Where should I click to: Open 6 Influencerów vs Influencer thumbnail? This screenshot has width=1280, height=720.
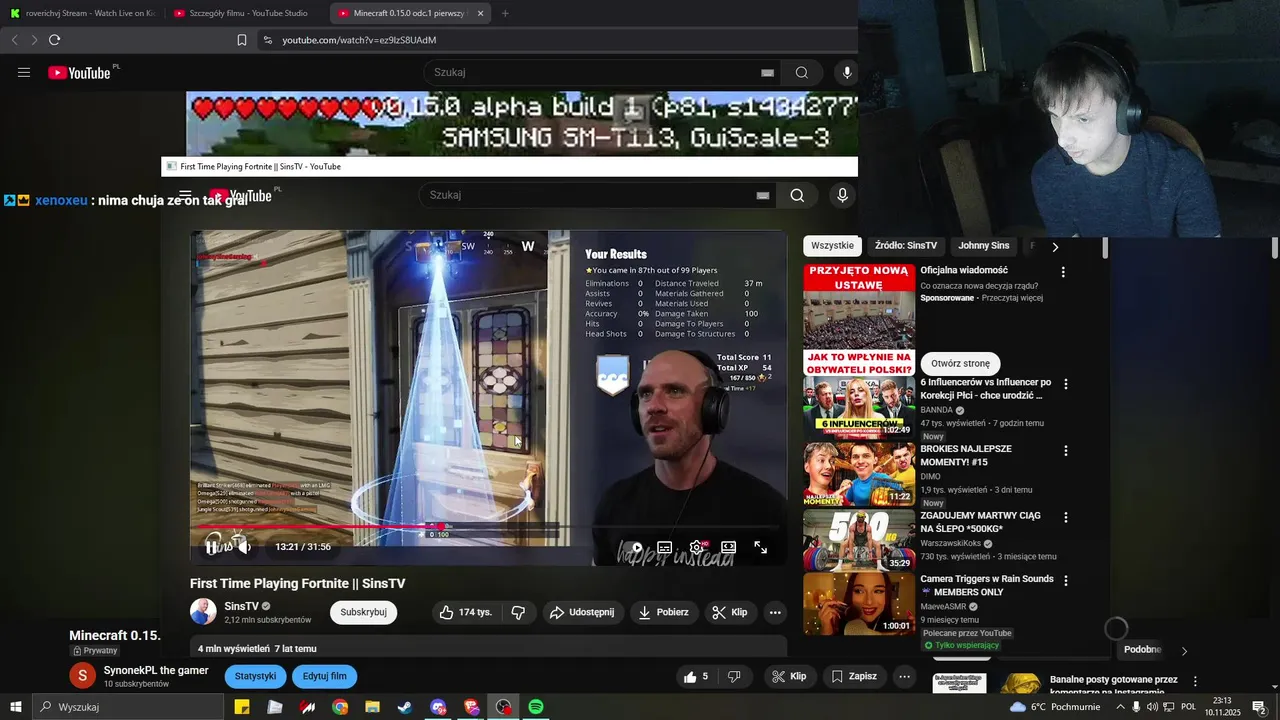pyautogui.click(x=859, y=408)
